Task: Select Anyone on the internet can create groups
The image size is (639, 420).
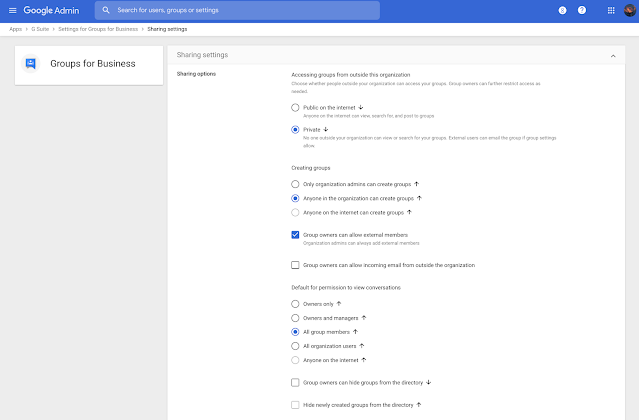Action: tap(295, 212)
